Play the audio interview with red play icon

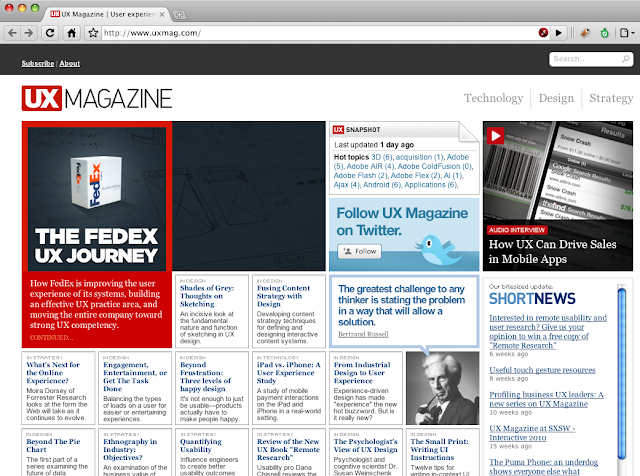[496, 136]
